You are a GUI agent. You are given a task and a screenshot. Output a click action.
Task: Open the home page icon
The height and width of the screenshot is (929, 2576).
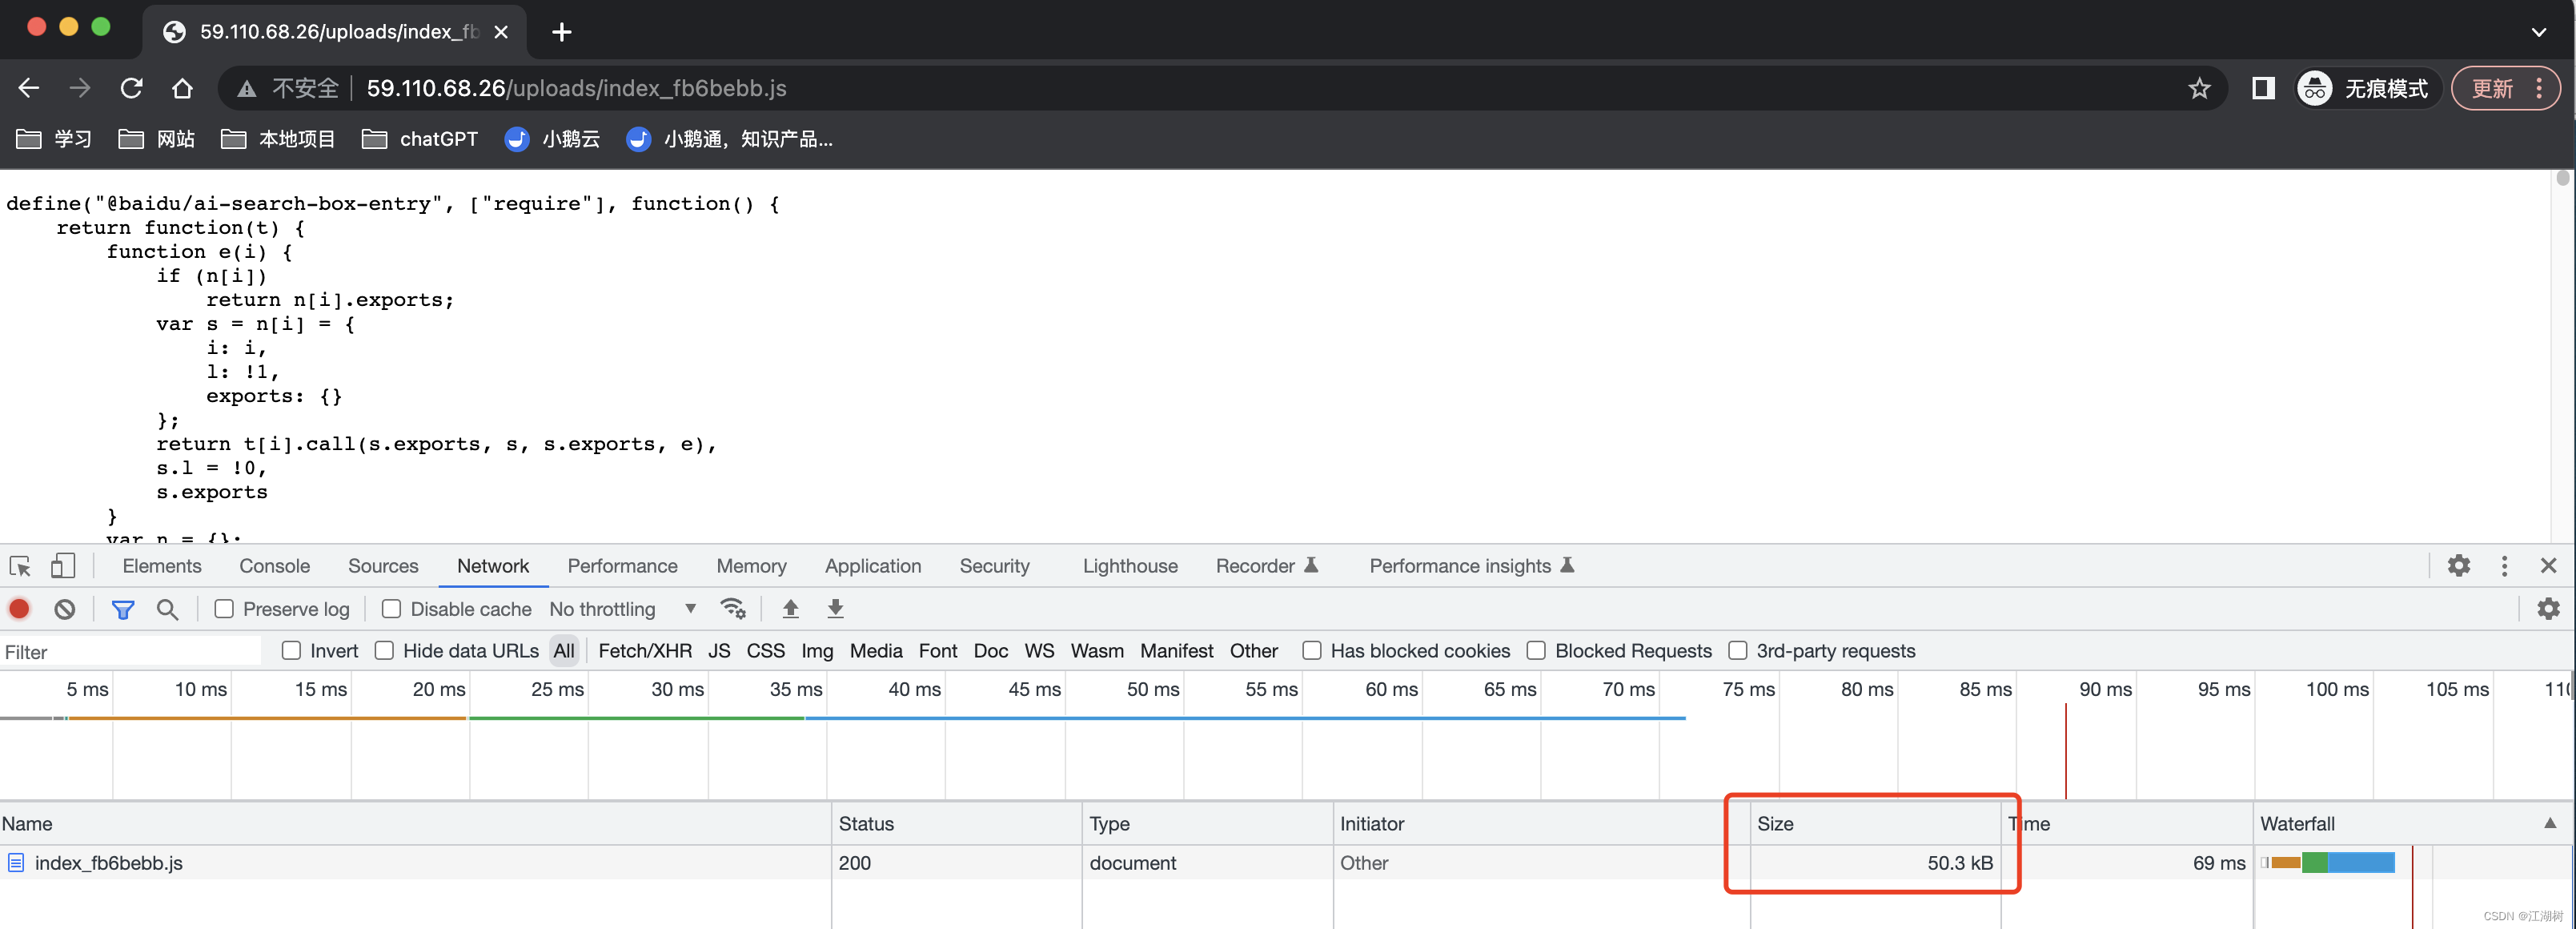182,88
